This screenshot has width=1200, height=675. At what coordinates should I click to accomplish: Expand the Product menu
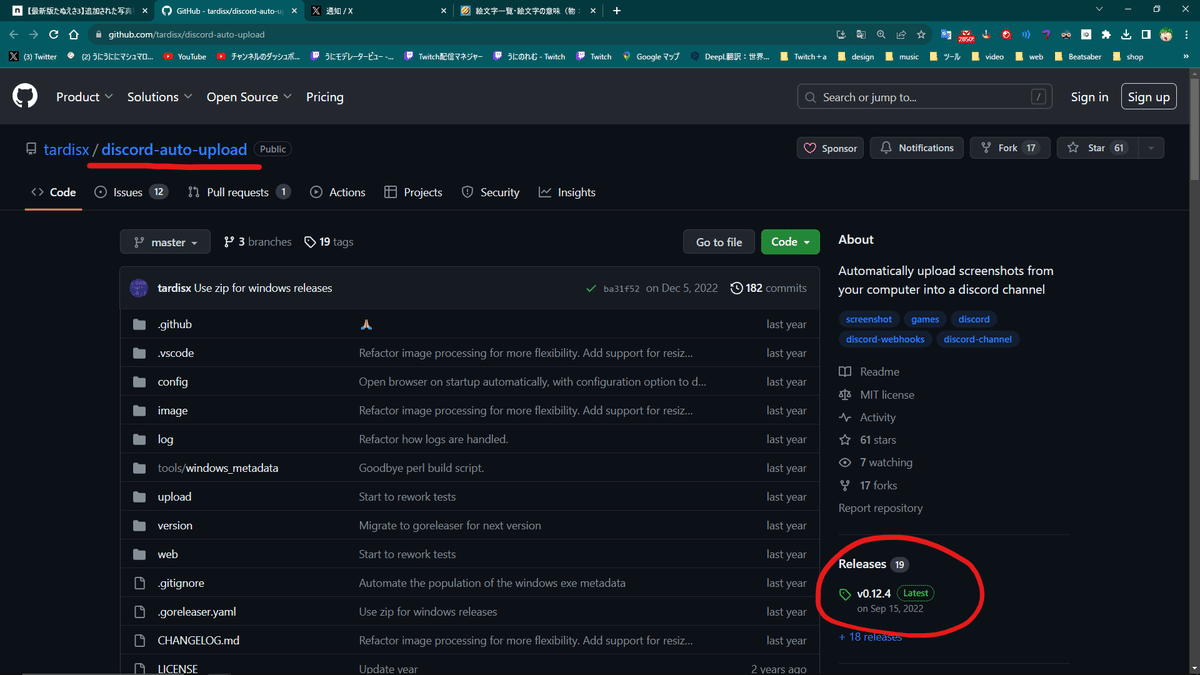tap(85, 97)
